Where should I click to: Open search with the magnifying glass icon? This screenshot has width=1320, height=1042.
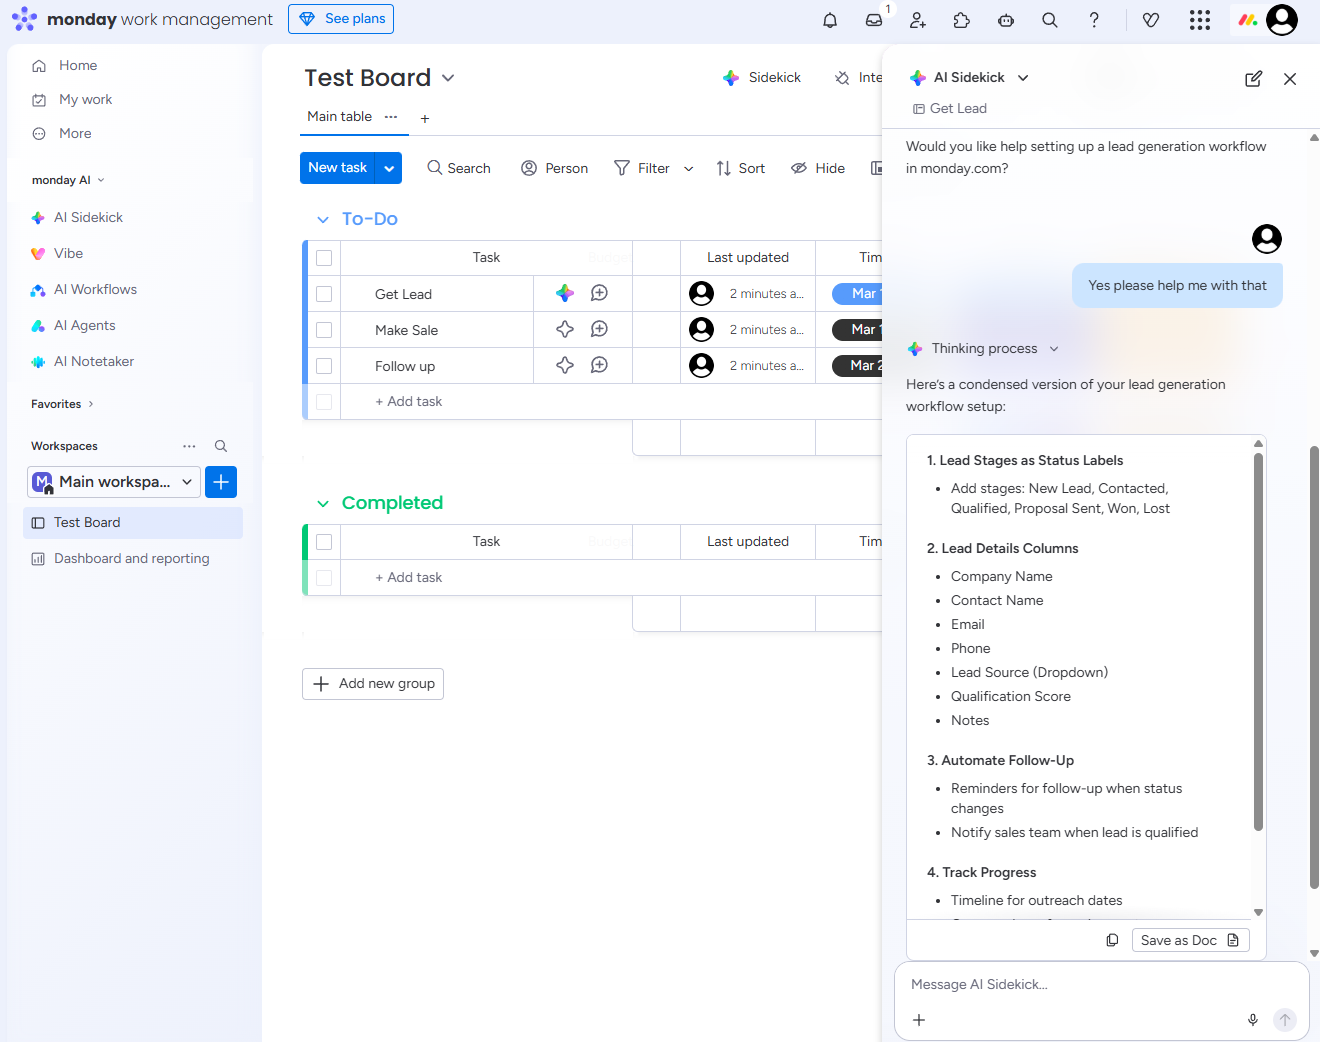tap(1050, 19)
